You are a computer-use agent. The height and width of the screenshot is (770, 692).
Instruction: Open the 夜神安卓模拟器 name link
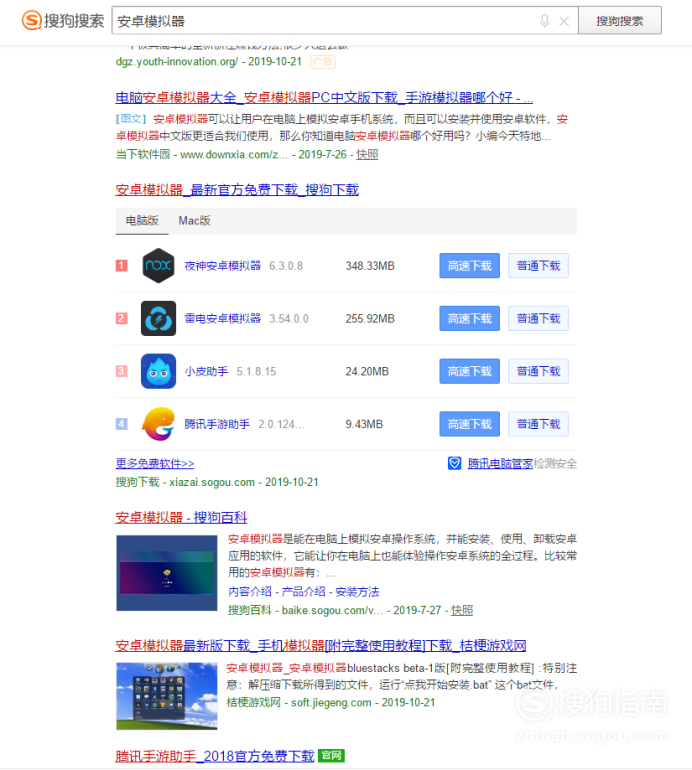(x=222, y=266)
